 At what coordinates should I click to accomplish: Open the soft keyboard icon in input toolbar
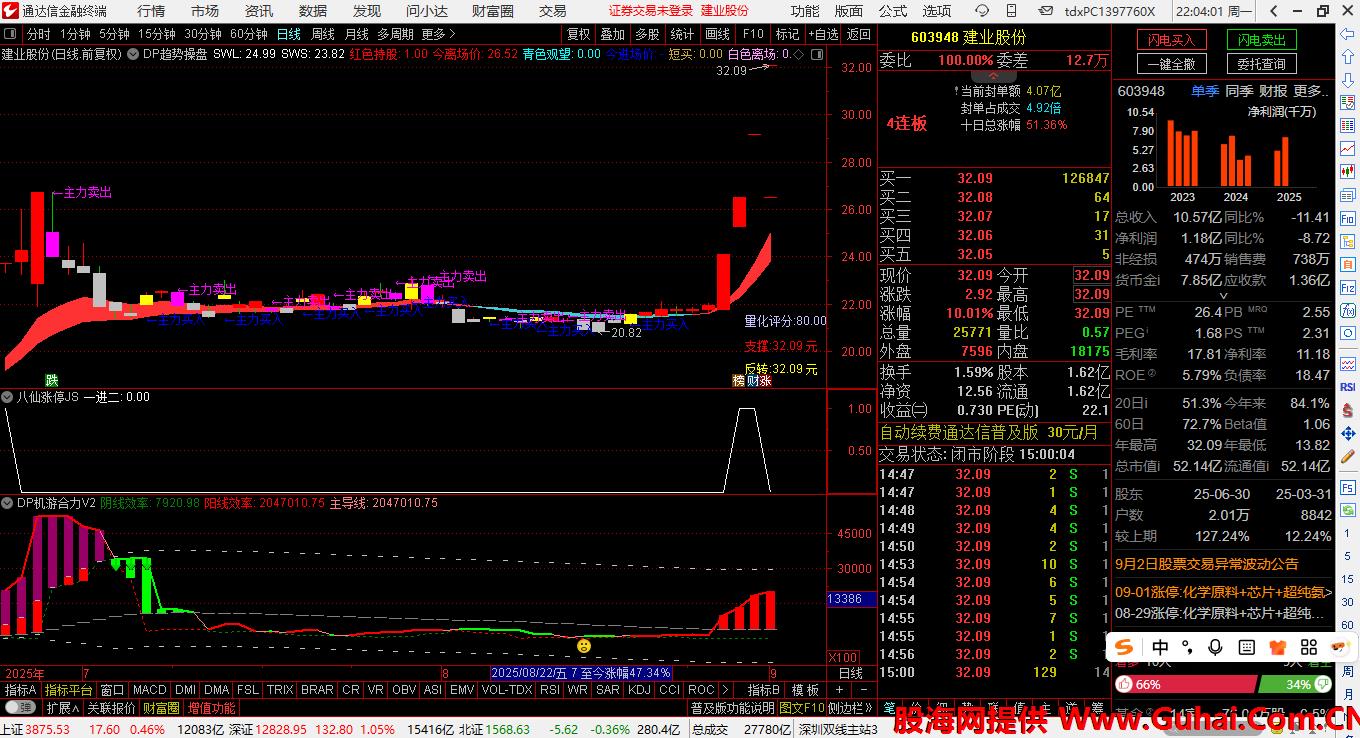click(x=1246, y=646)
